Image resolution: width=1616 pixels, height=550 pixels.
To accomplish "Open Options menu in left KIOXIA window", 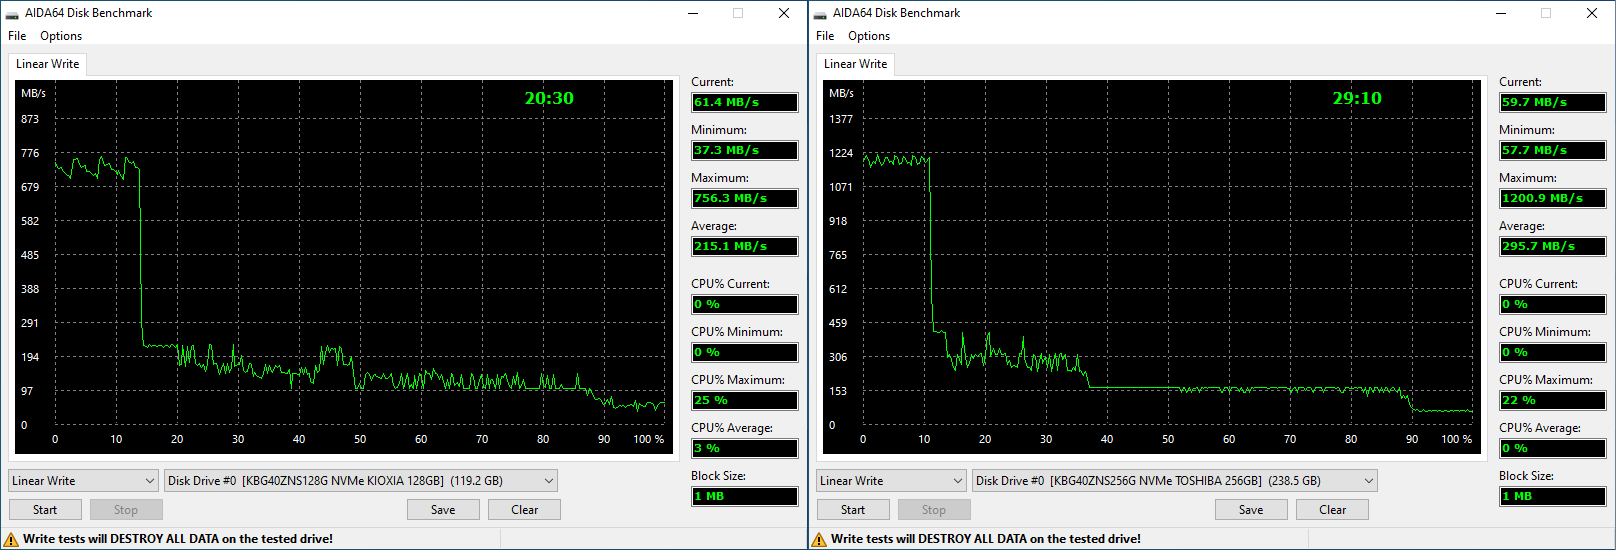I will tap(61, 36).
